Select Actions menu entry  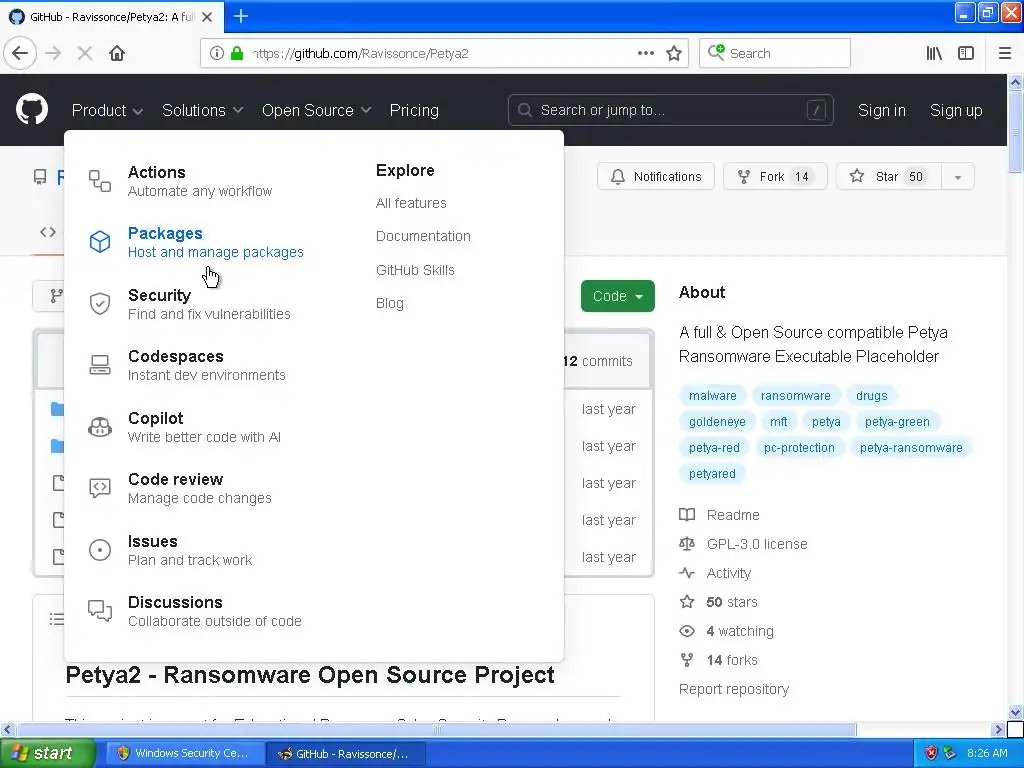click(200, 181)
